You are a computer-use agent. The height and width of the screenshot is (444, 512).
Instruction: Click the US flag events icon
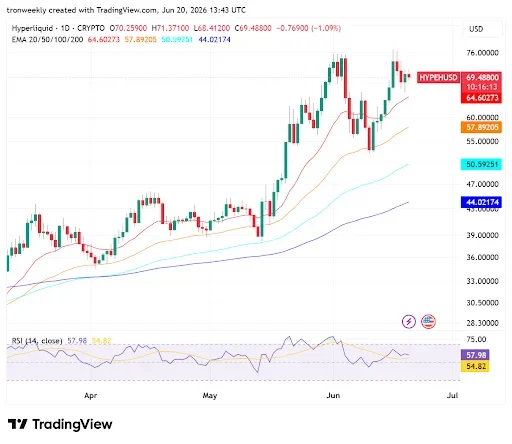coord(428,322)
